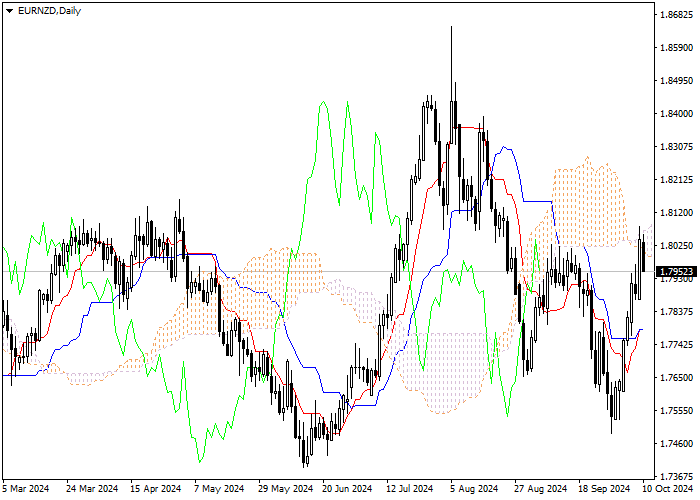Click the 5 Mar 2024 date label
Screen dimensions: 700x500
point(25,489)
